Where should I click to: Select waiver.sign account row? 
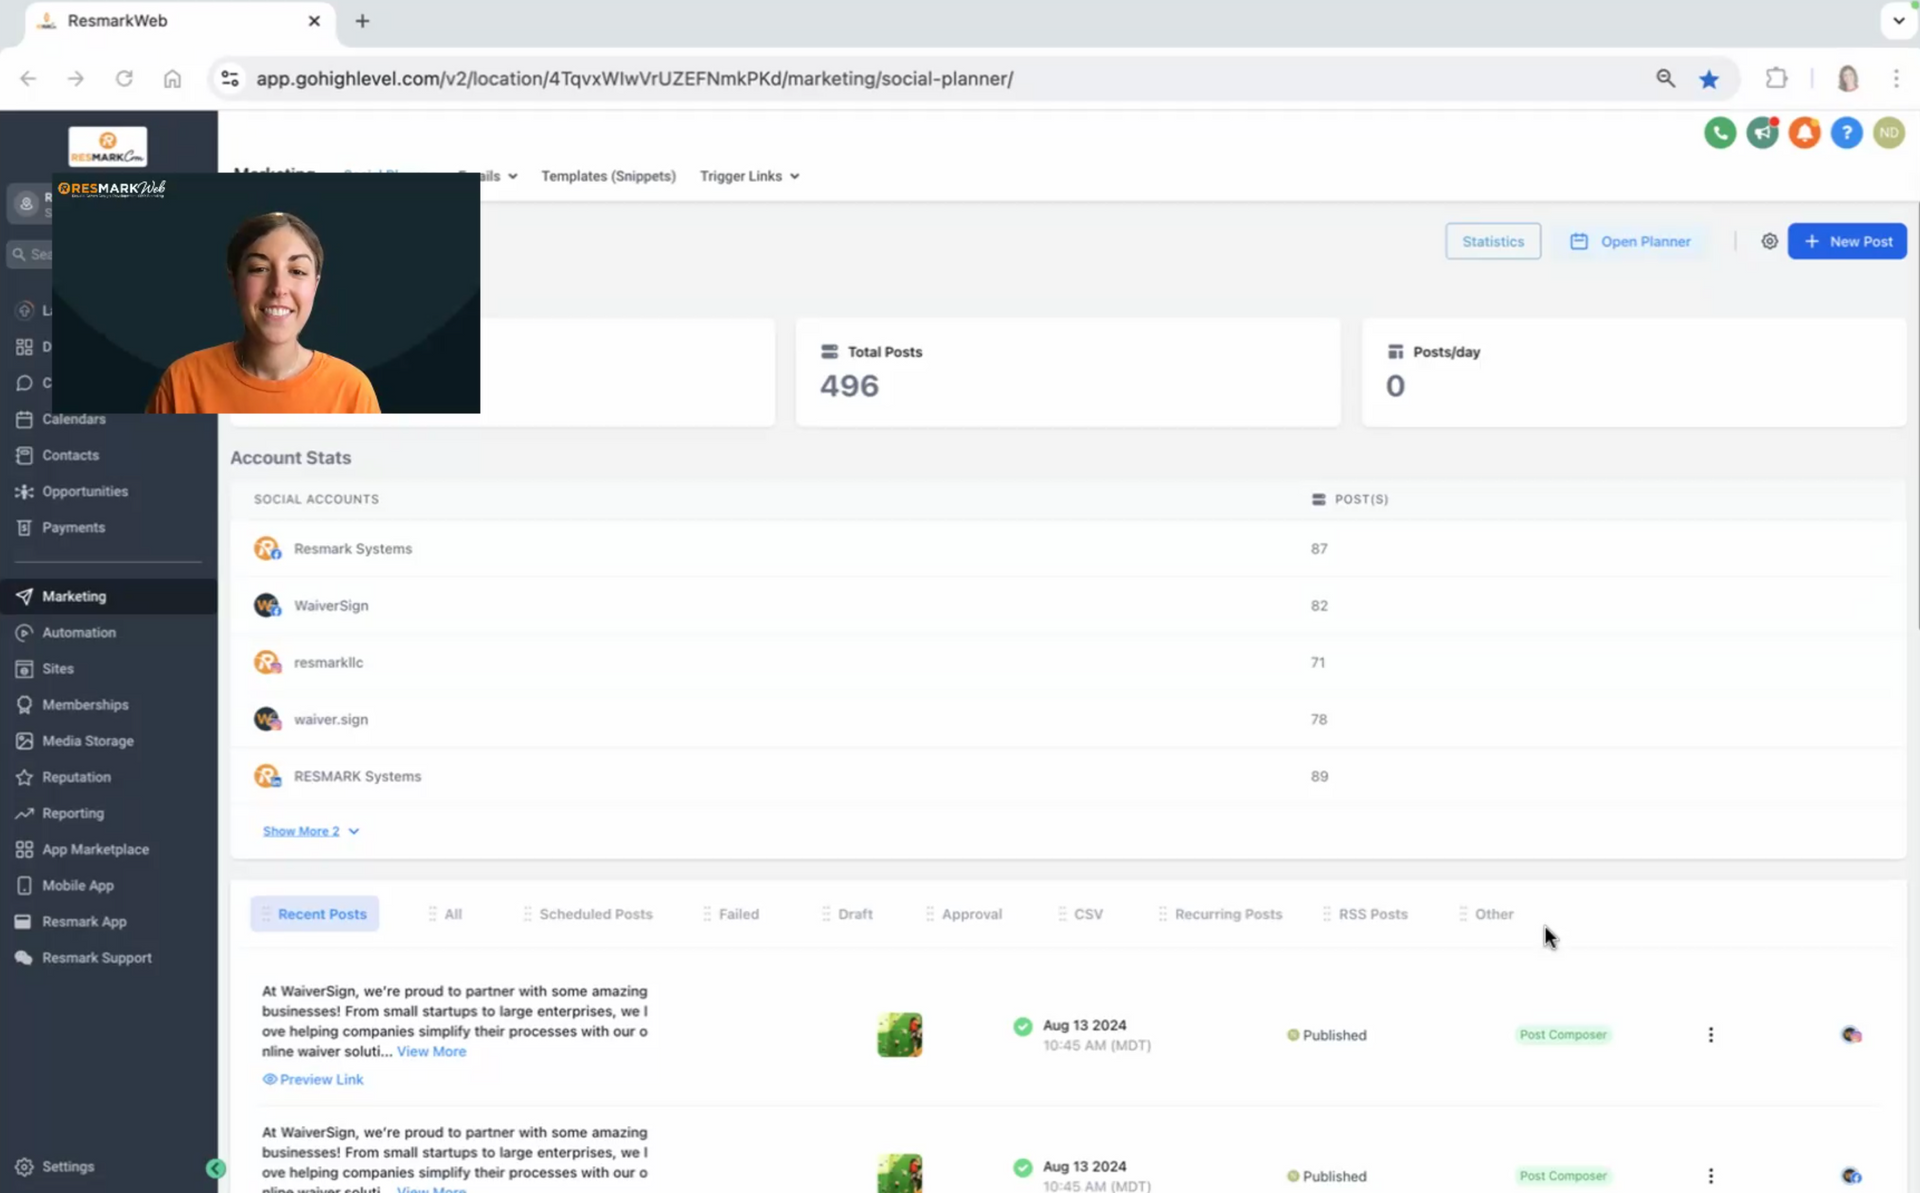tap(1068, 719)
